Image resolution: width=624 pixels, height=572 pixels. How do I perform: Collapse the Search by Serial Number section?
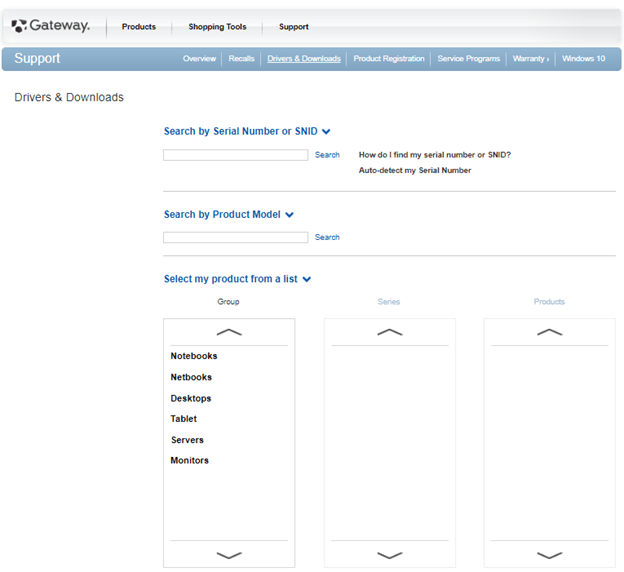click(247, 131)
